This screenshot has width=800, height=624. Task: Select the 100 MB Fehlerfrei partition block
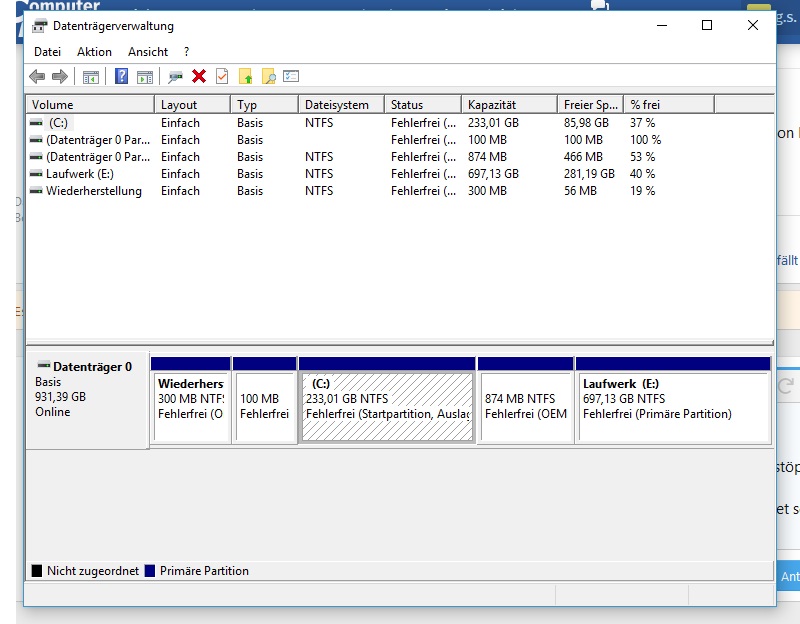pos(264,400)
